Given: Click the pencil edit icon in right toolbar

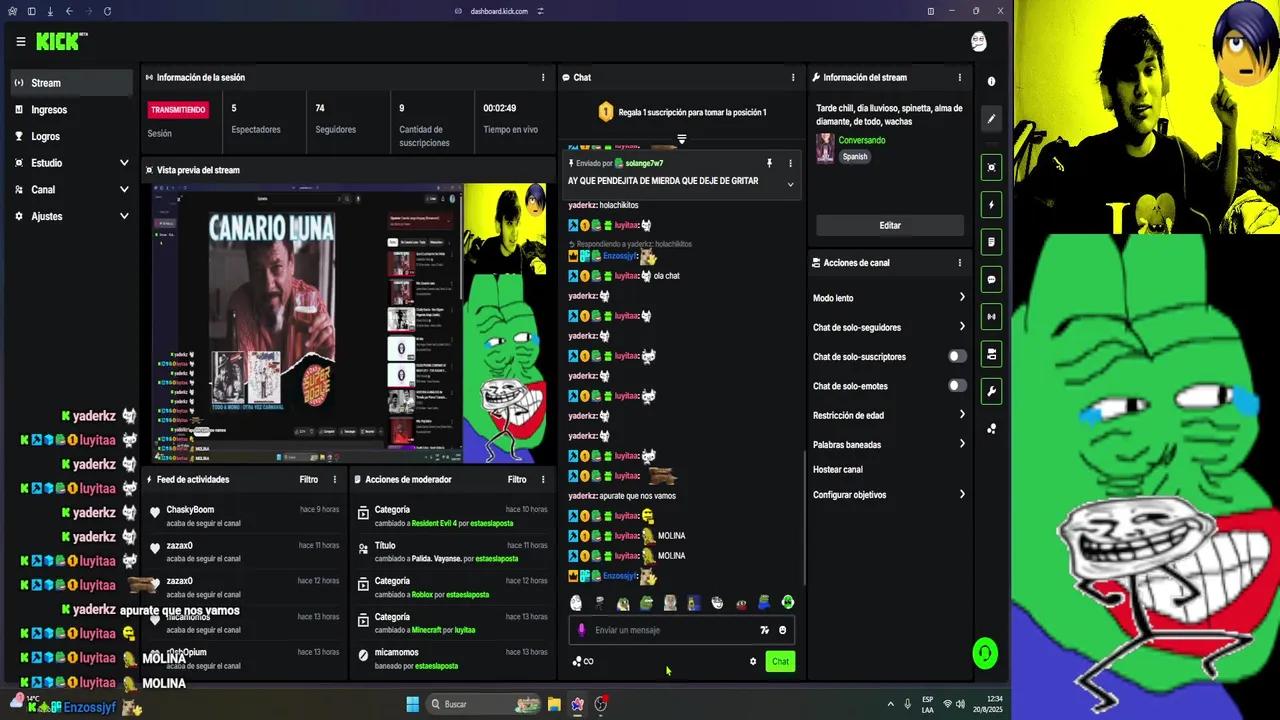Looking at the screenshot, I should [991, 118].
